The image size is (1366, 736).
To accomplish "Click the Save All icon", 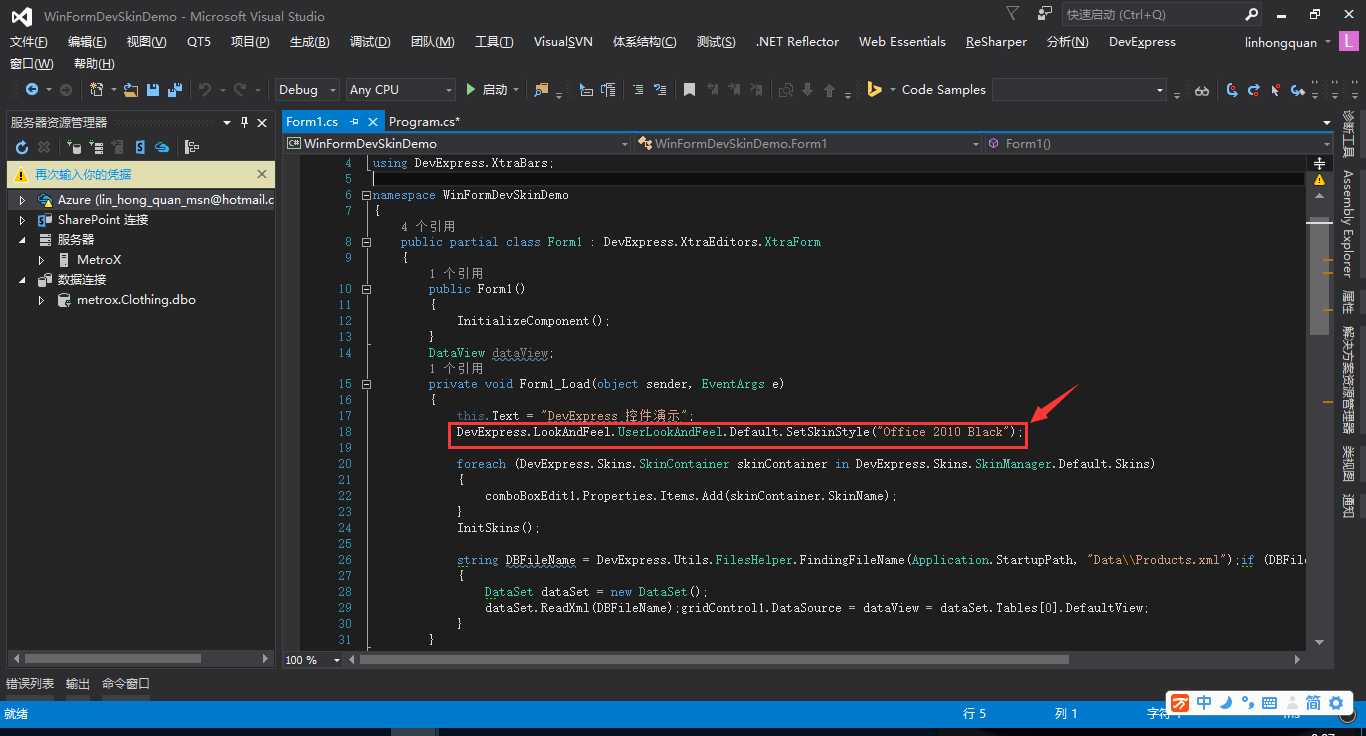I will [175, 90].
